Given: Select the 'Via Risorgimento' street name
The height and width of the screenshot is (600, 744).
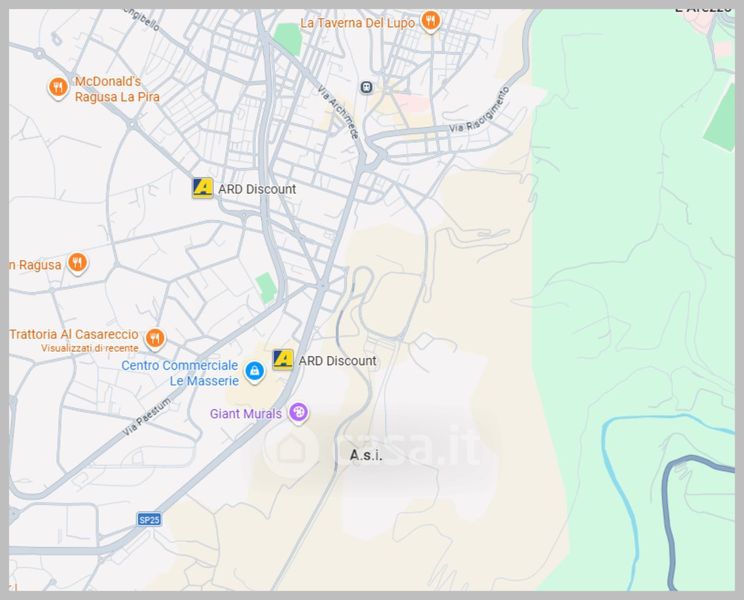Looking at the screenshot, I should (x=480, y=110).
